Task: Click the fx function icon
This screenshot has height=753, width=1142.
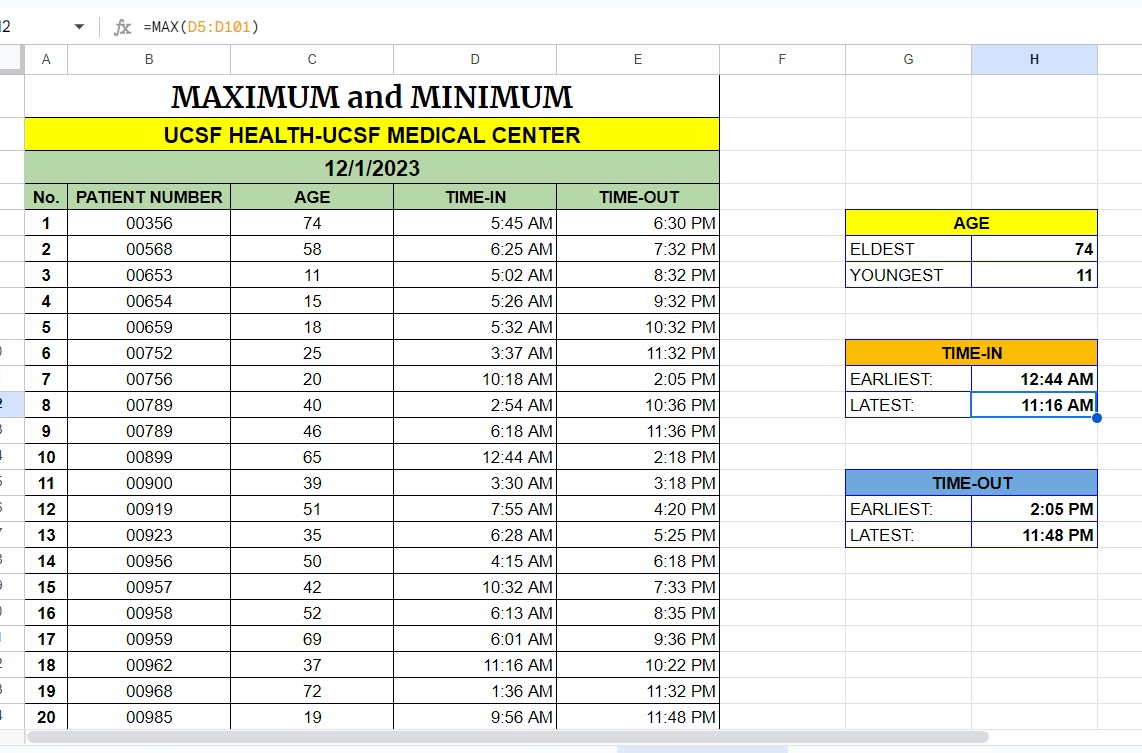Action: click(122, 27)
